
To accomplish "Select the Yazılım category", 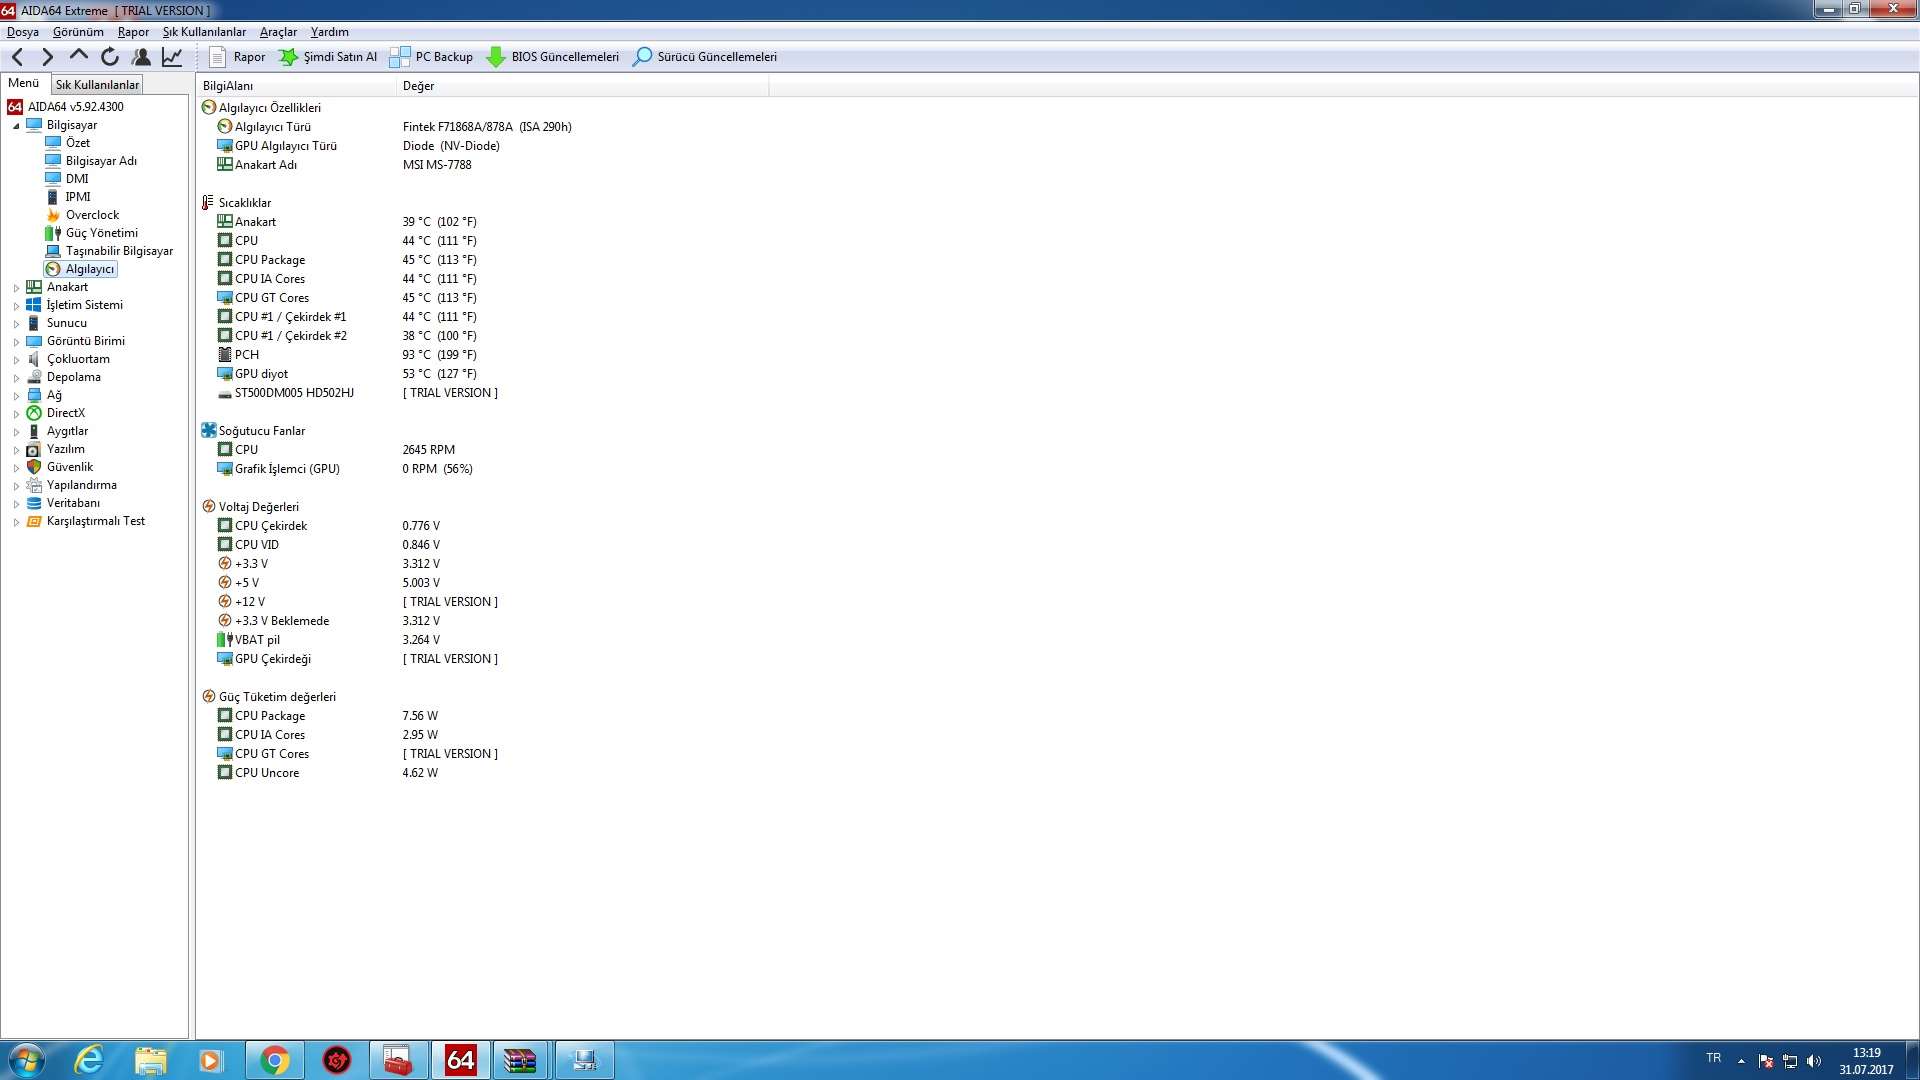I will [65, 449].
